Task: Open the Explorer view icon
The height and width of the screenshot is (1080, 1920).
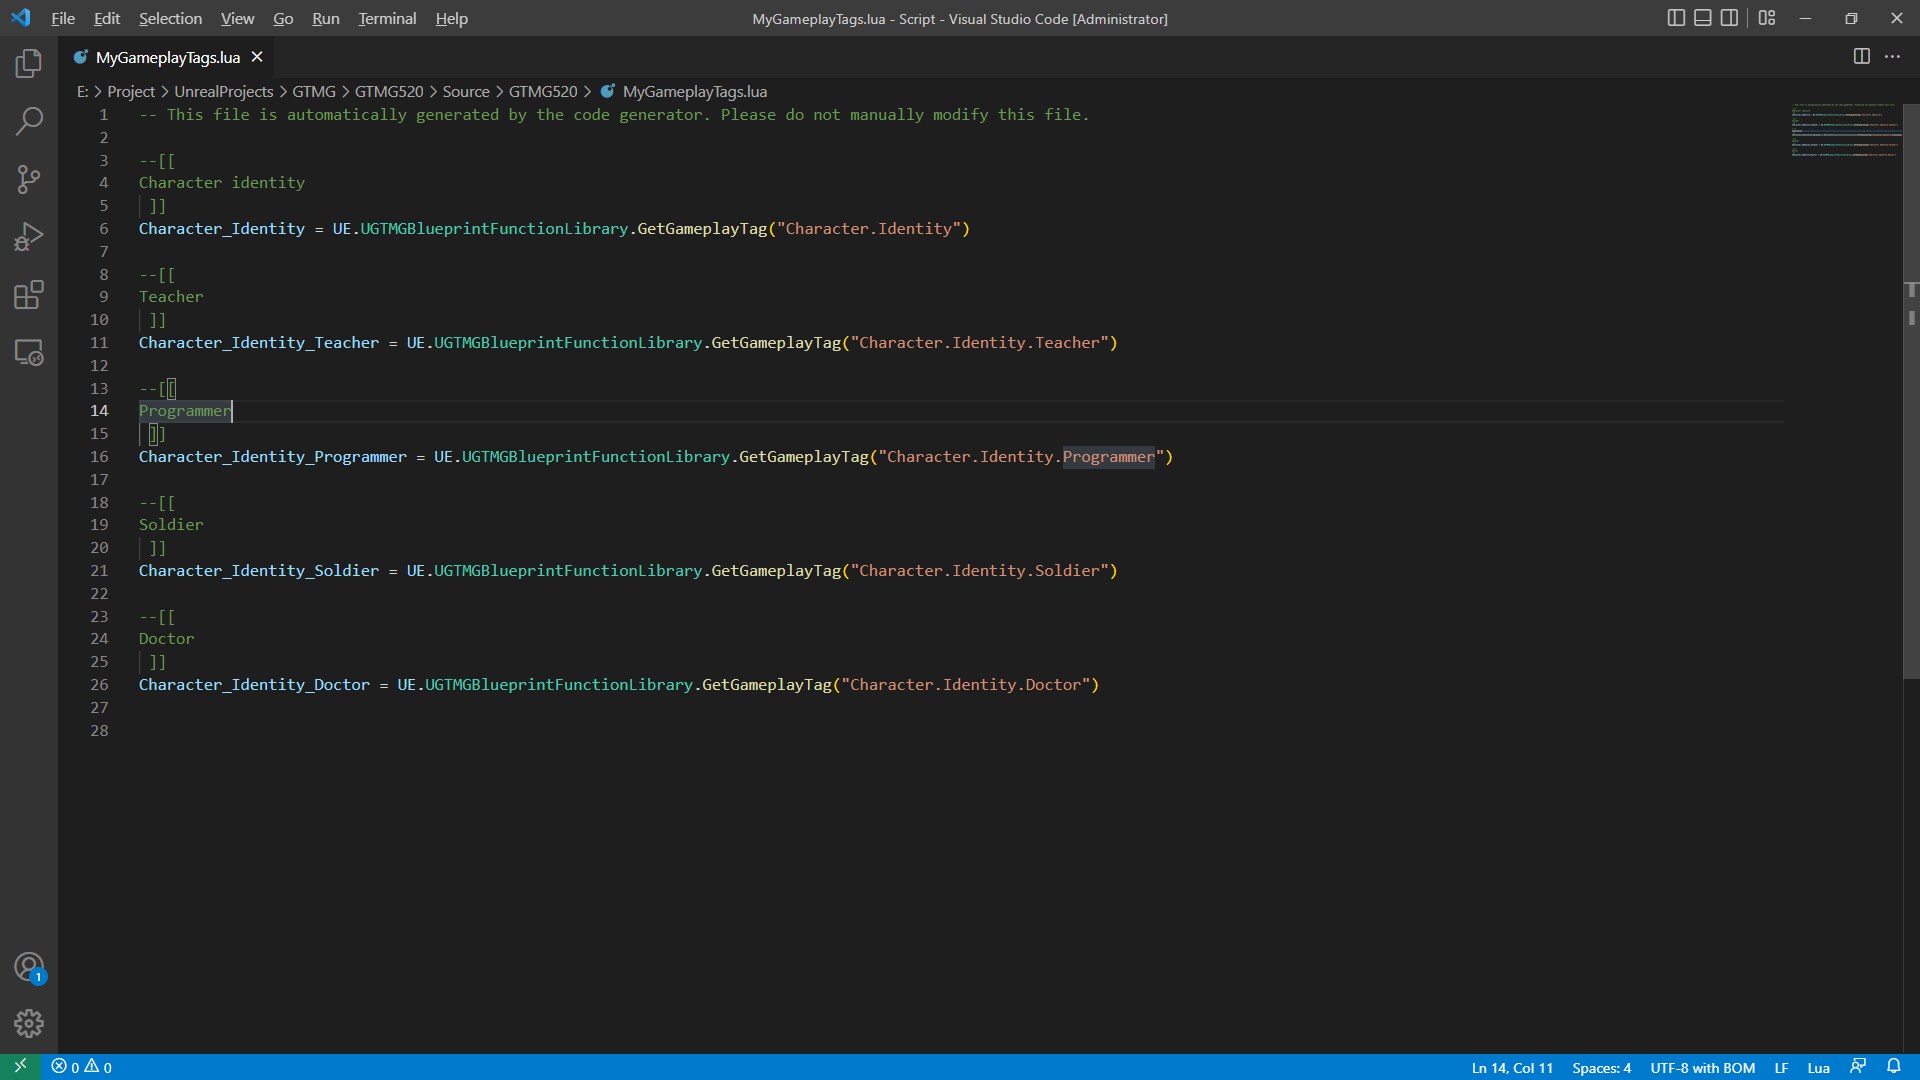Action: pos(29,63)
